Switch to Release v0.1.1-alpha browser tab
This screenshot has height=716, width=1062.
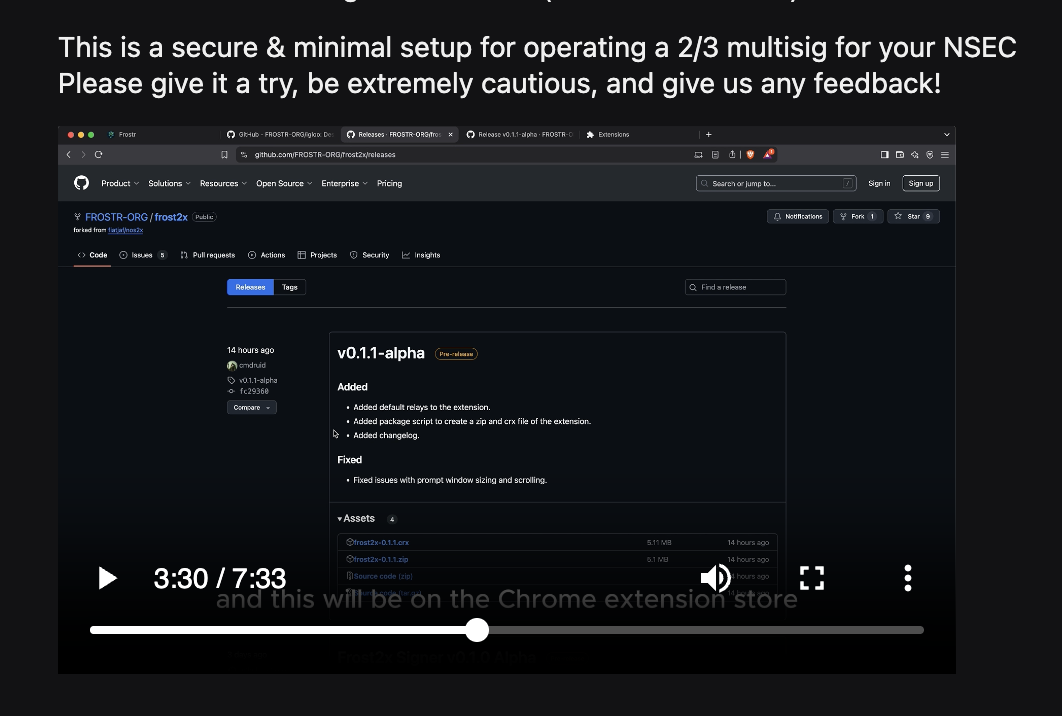click(519, 134)
